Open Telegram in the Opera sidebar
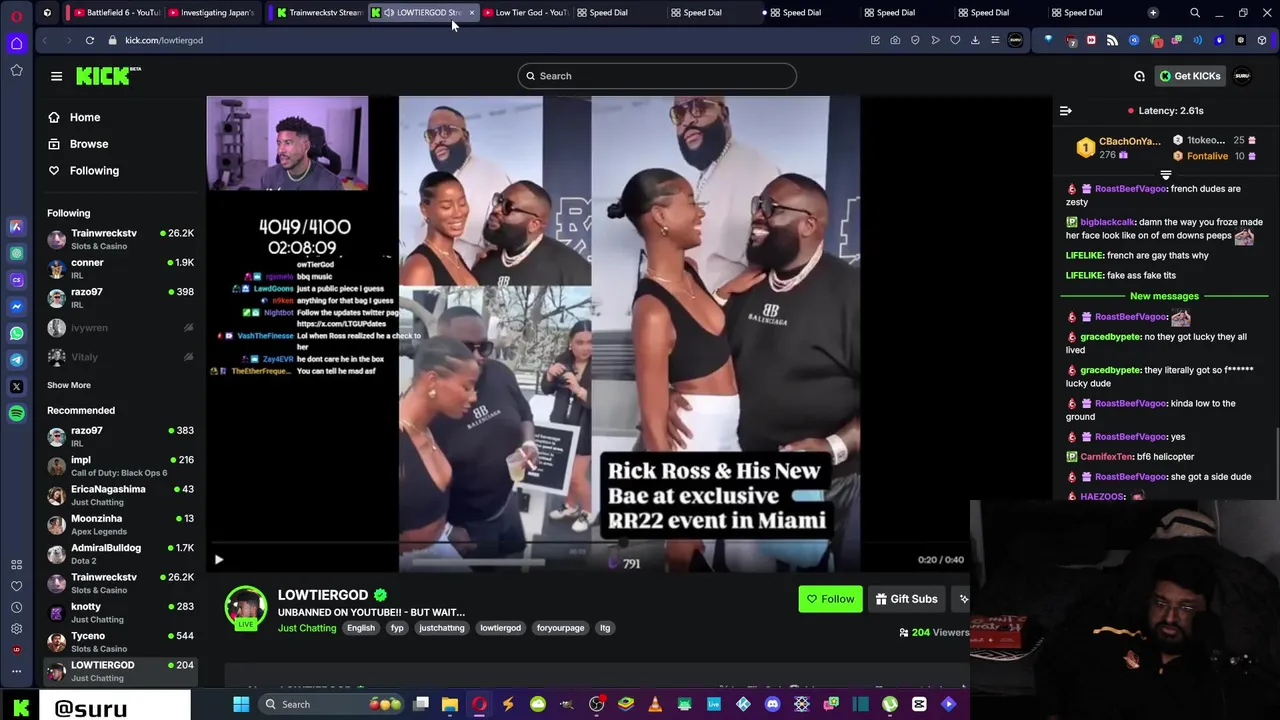The height and width of the screenshot is (720, 1280). pos(16,360)
